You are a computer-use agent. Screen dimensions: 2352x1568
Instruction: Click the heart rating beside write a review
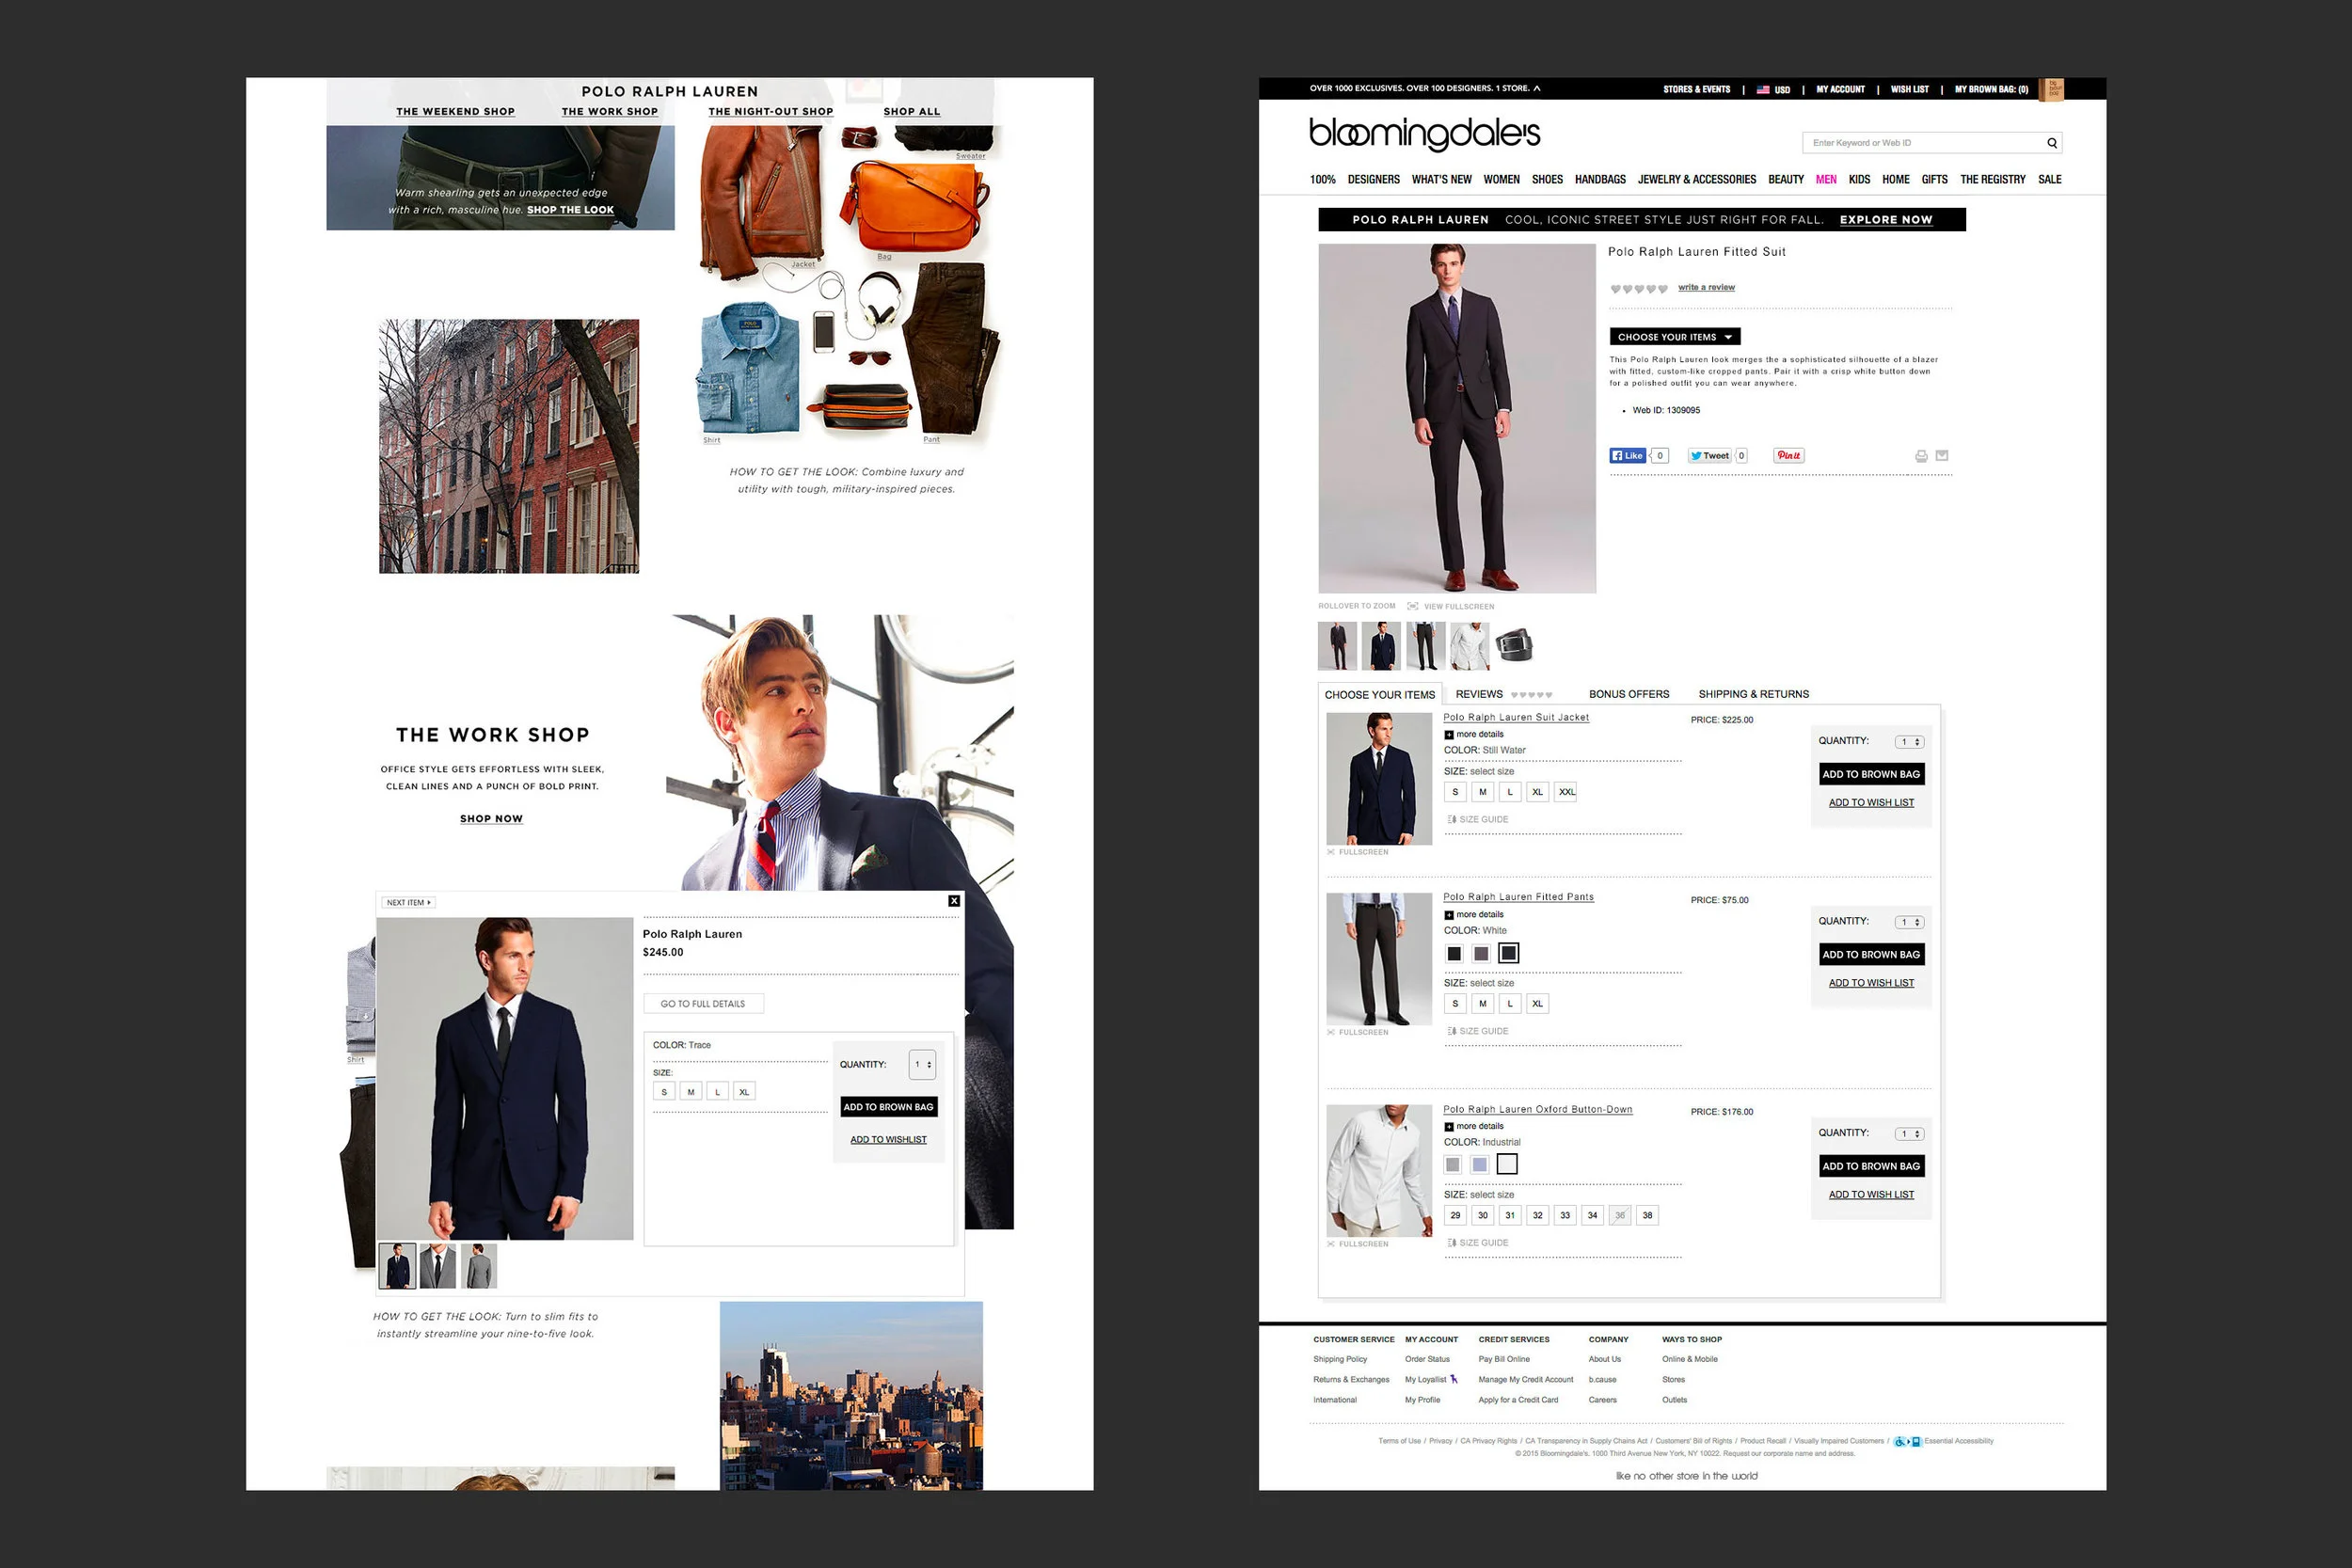click(1638, 289)
